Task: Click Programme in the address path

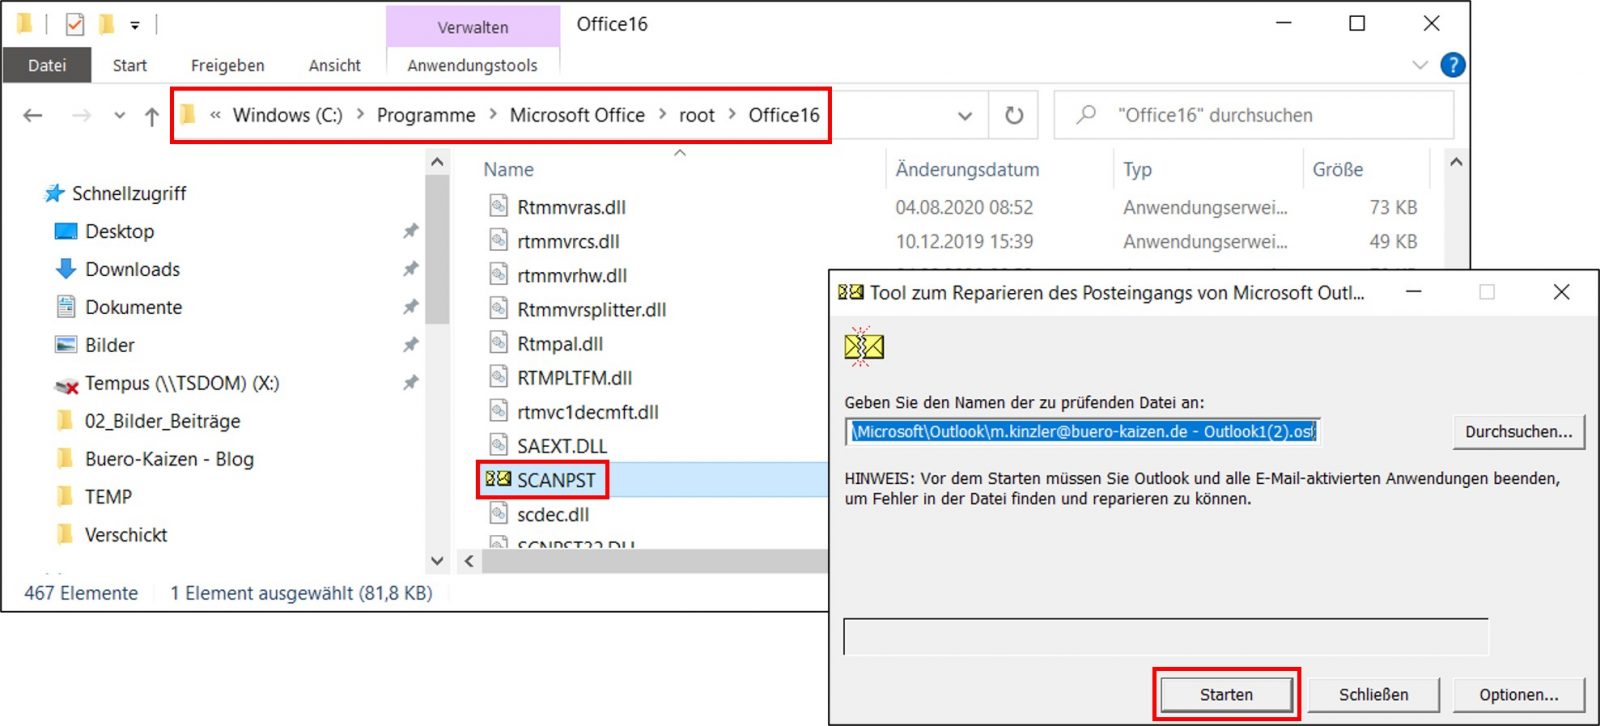Action: pyautogui.click(x=426, y=115)
